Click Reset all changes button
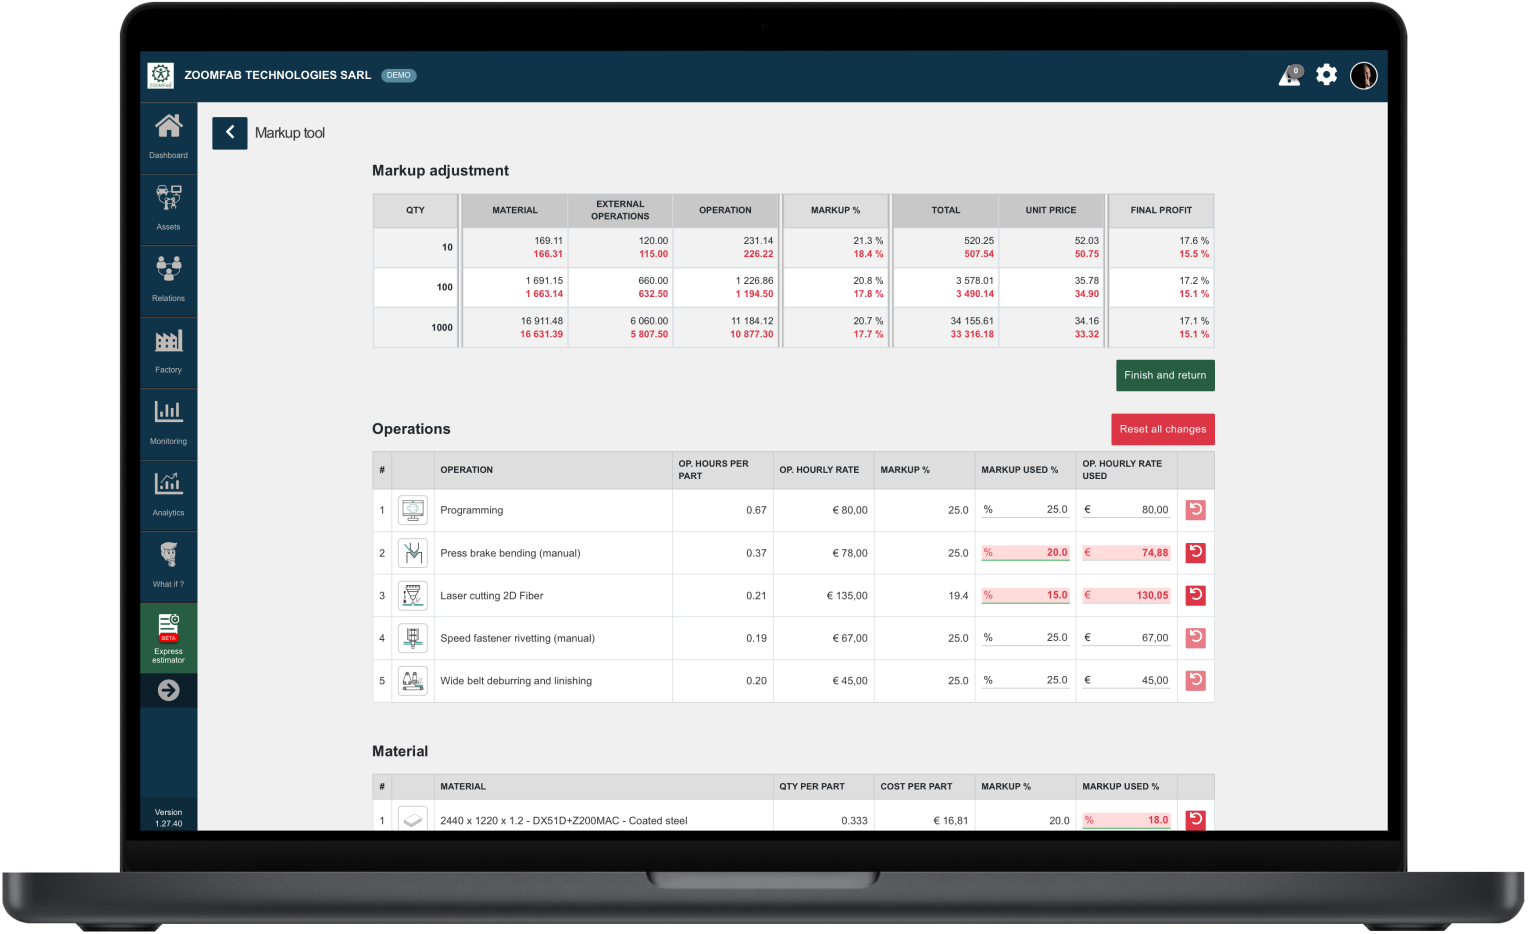 coord(1162,429)
